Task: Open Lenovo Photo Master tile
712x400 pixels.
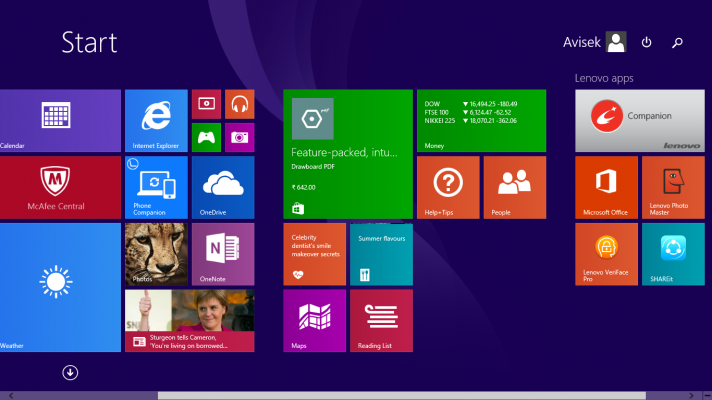Action: (673, 188)
